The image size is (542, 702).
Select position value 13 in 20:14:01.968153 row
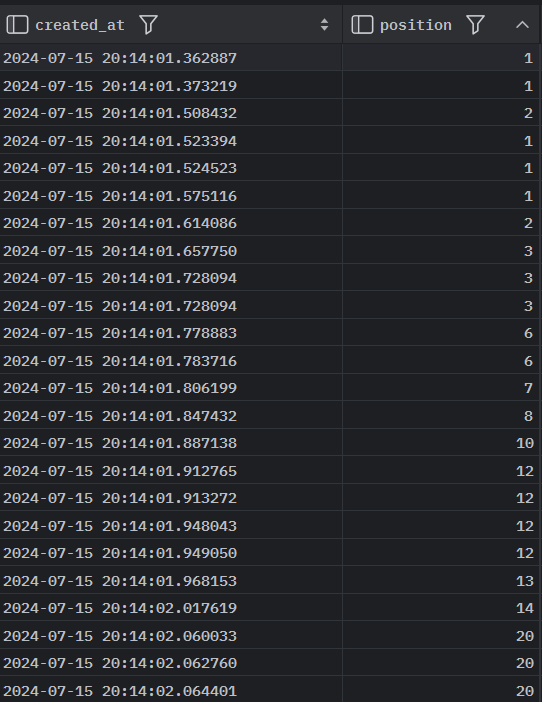(441, 581)
